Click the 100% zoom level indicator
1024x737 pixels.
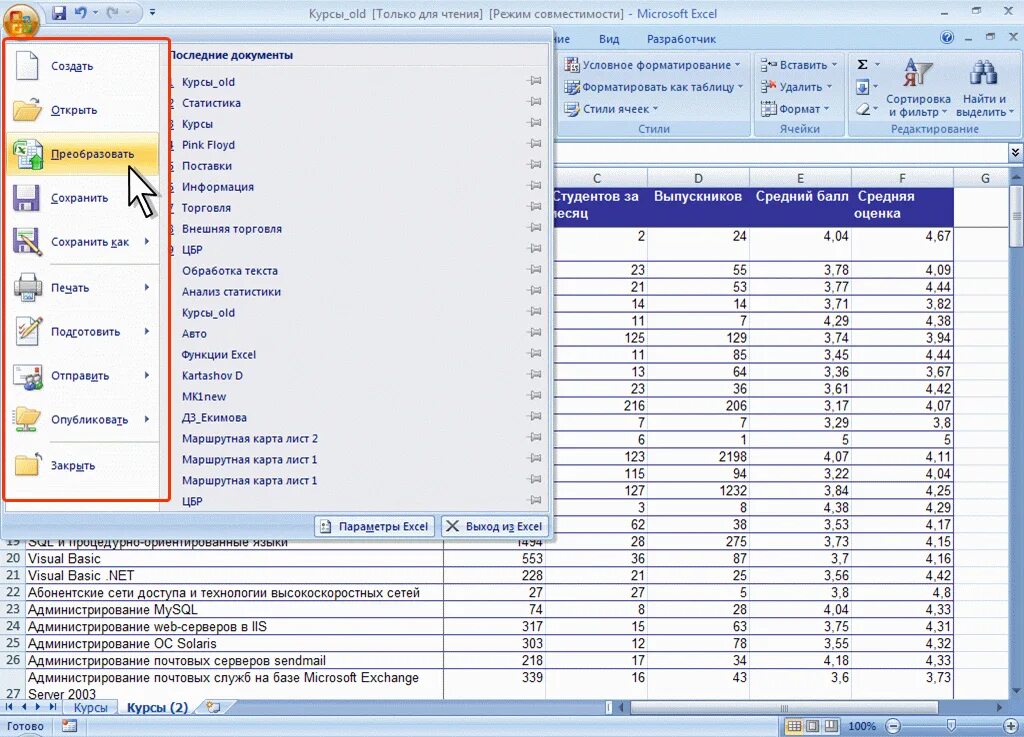pyautogui.click(x=862, y=726)
